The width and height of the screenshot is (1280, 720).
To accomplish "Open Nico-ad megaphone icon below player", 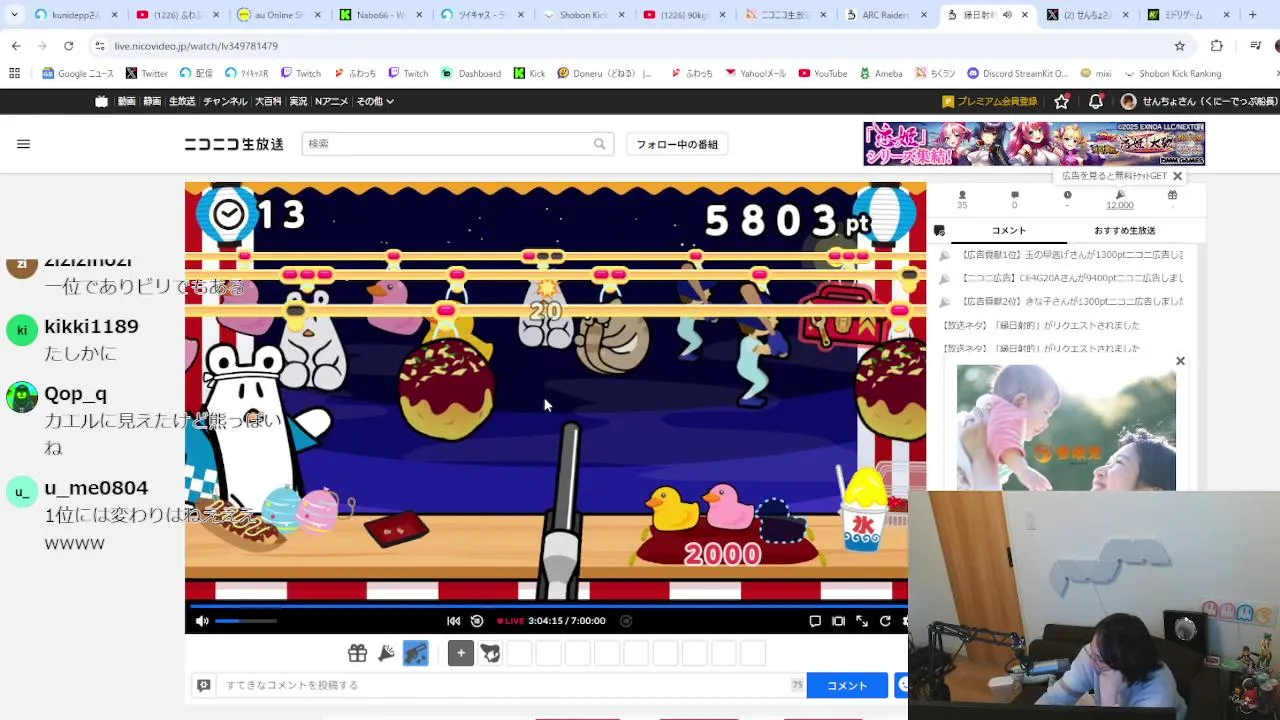I will click(386, 654).
